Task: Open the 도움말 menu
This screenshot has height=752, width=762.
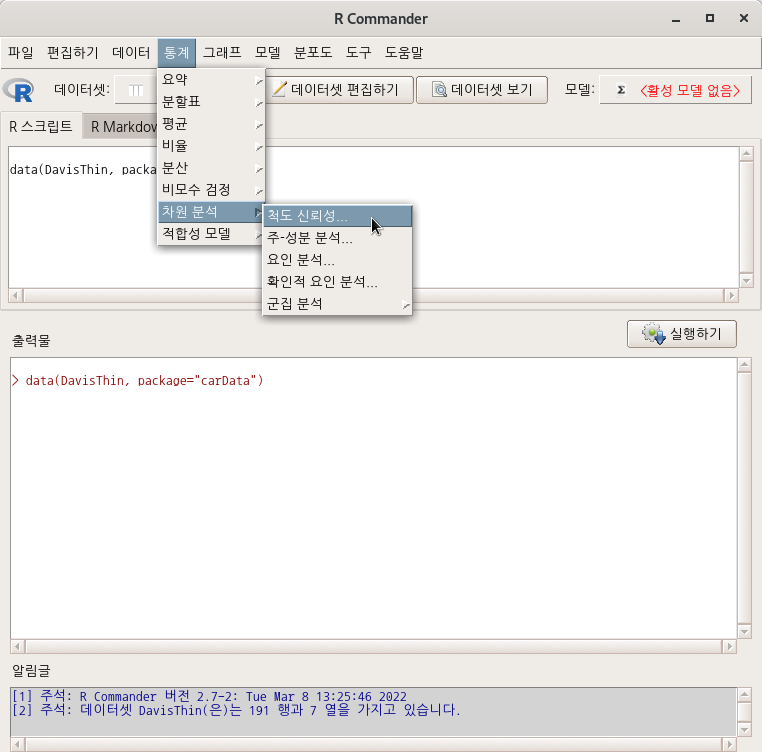Action: coord(404,52)
